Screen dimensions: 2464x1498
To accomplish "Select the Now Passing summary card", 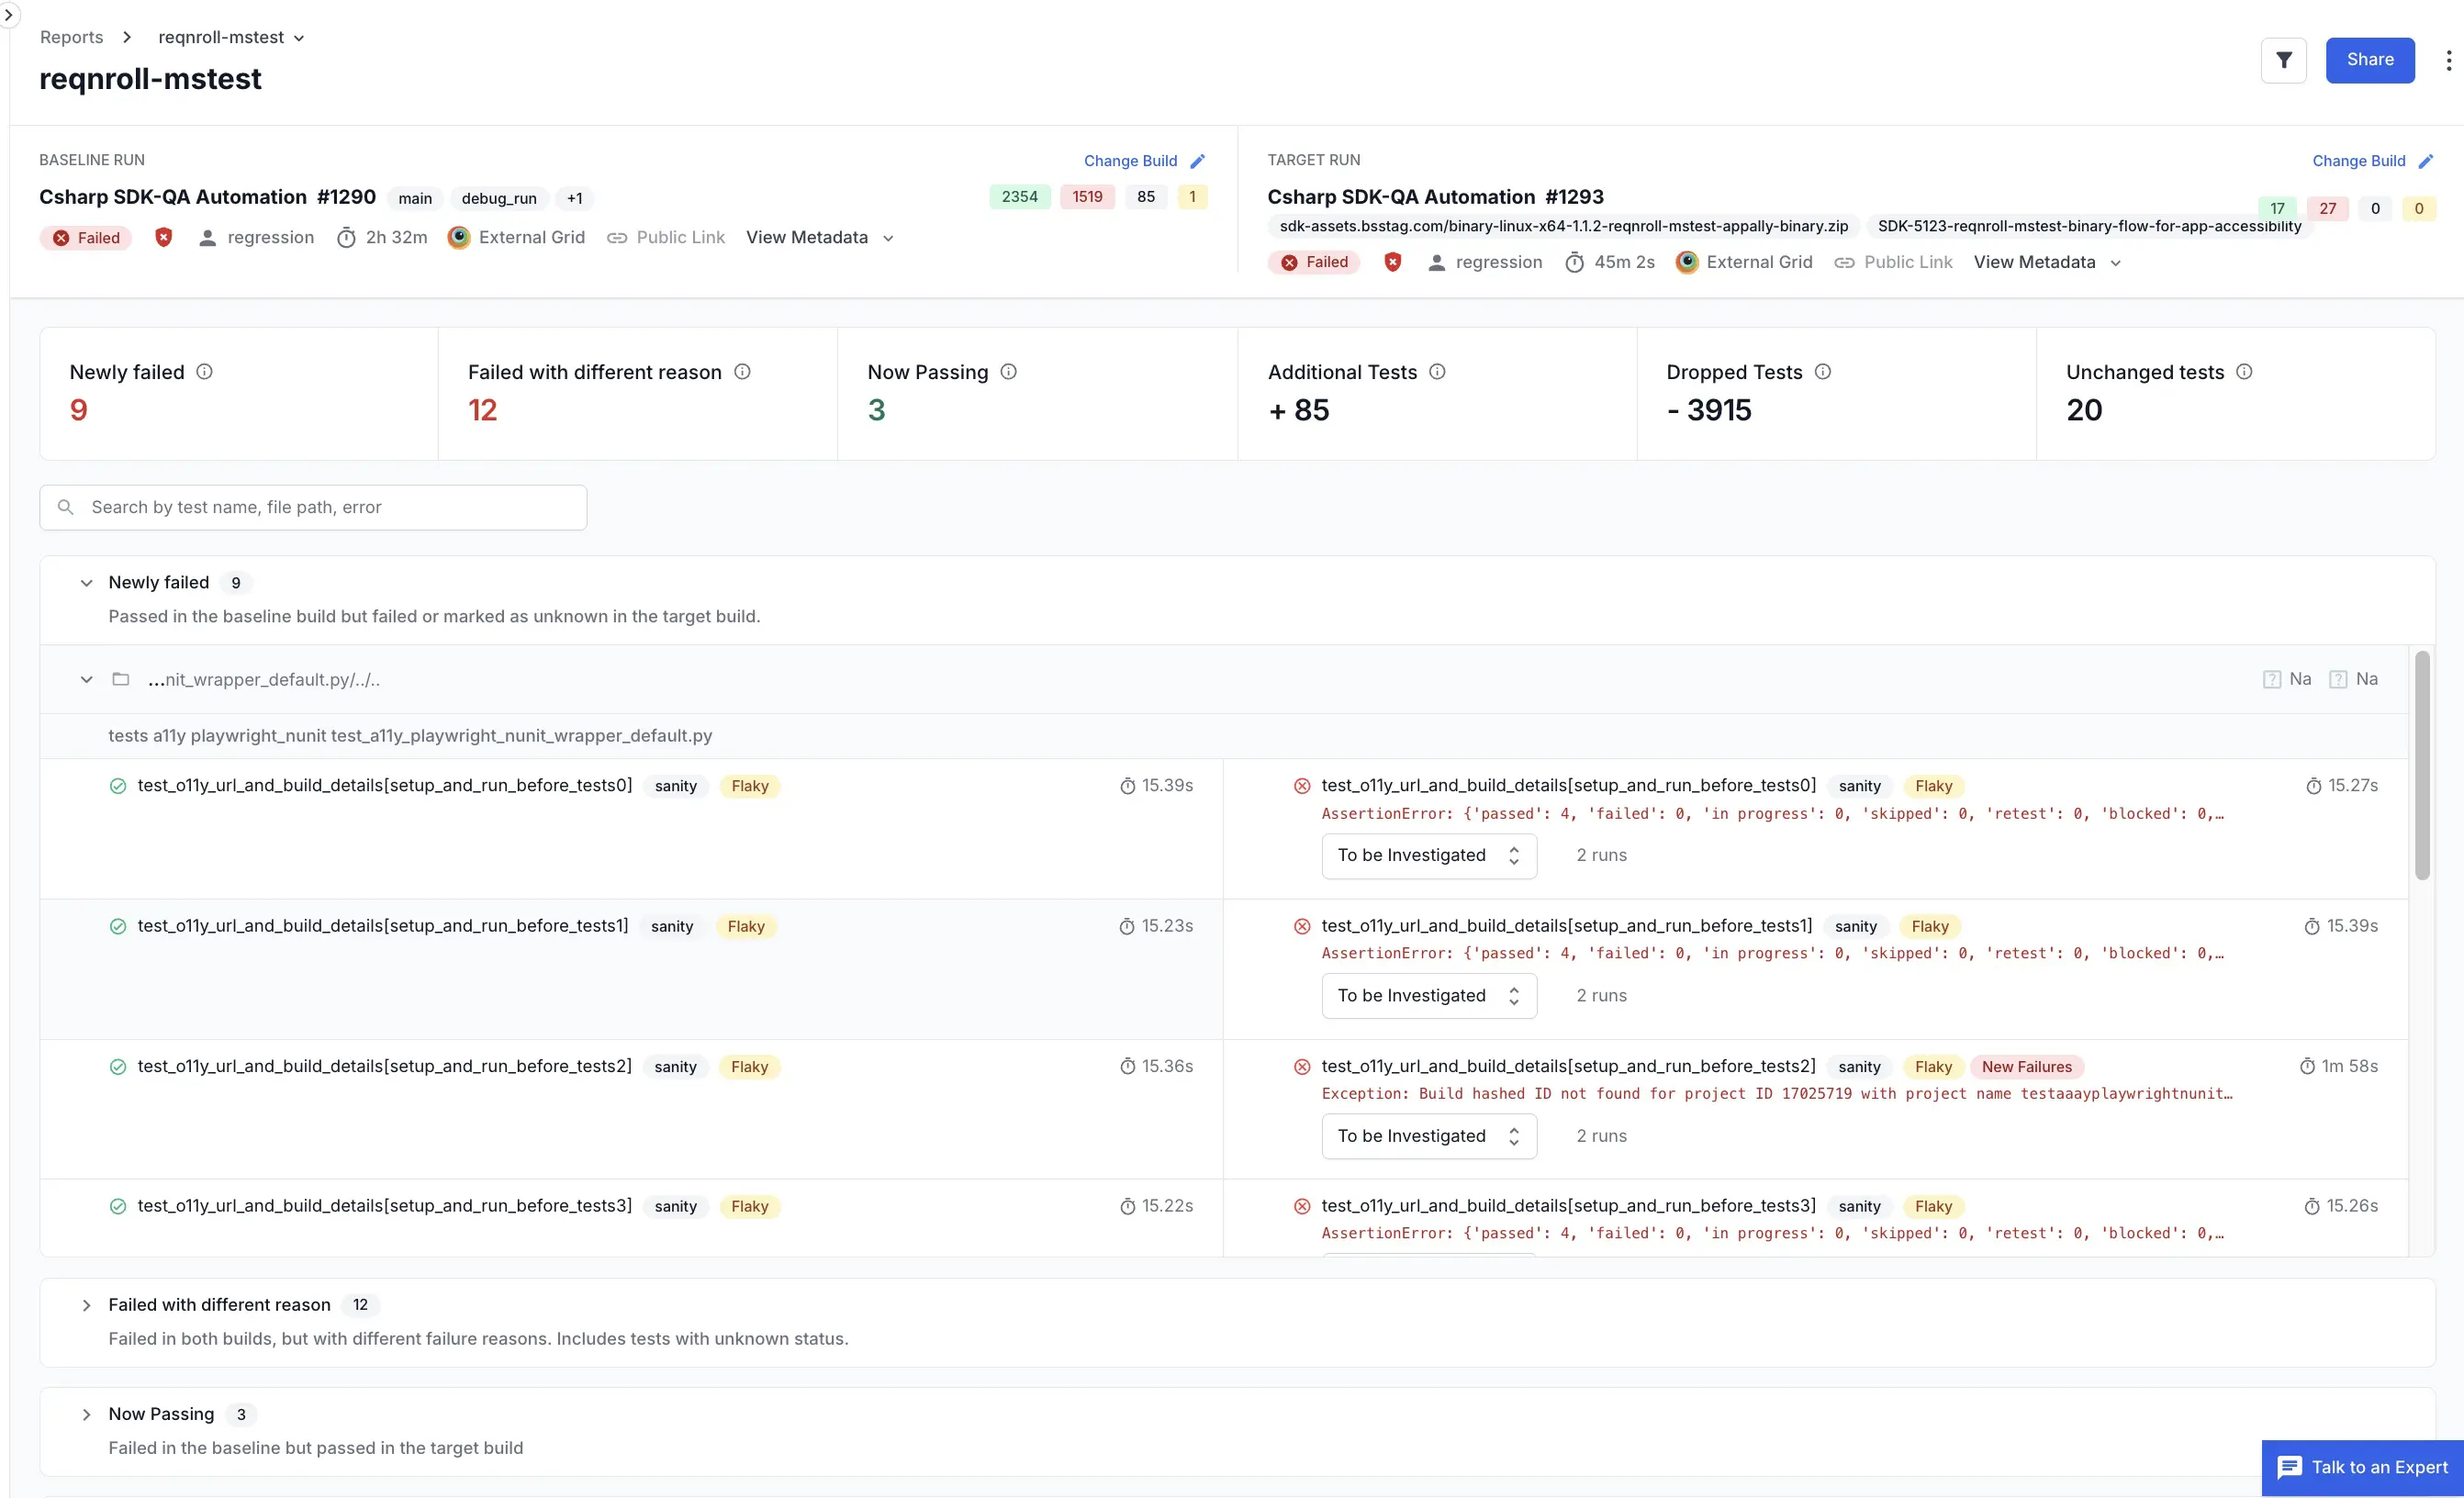I will point(1037,394).
